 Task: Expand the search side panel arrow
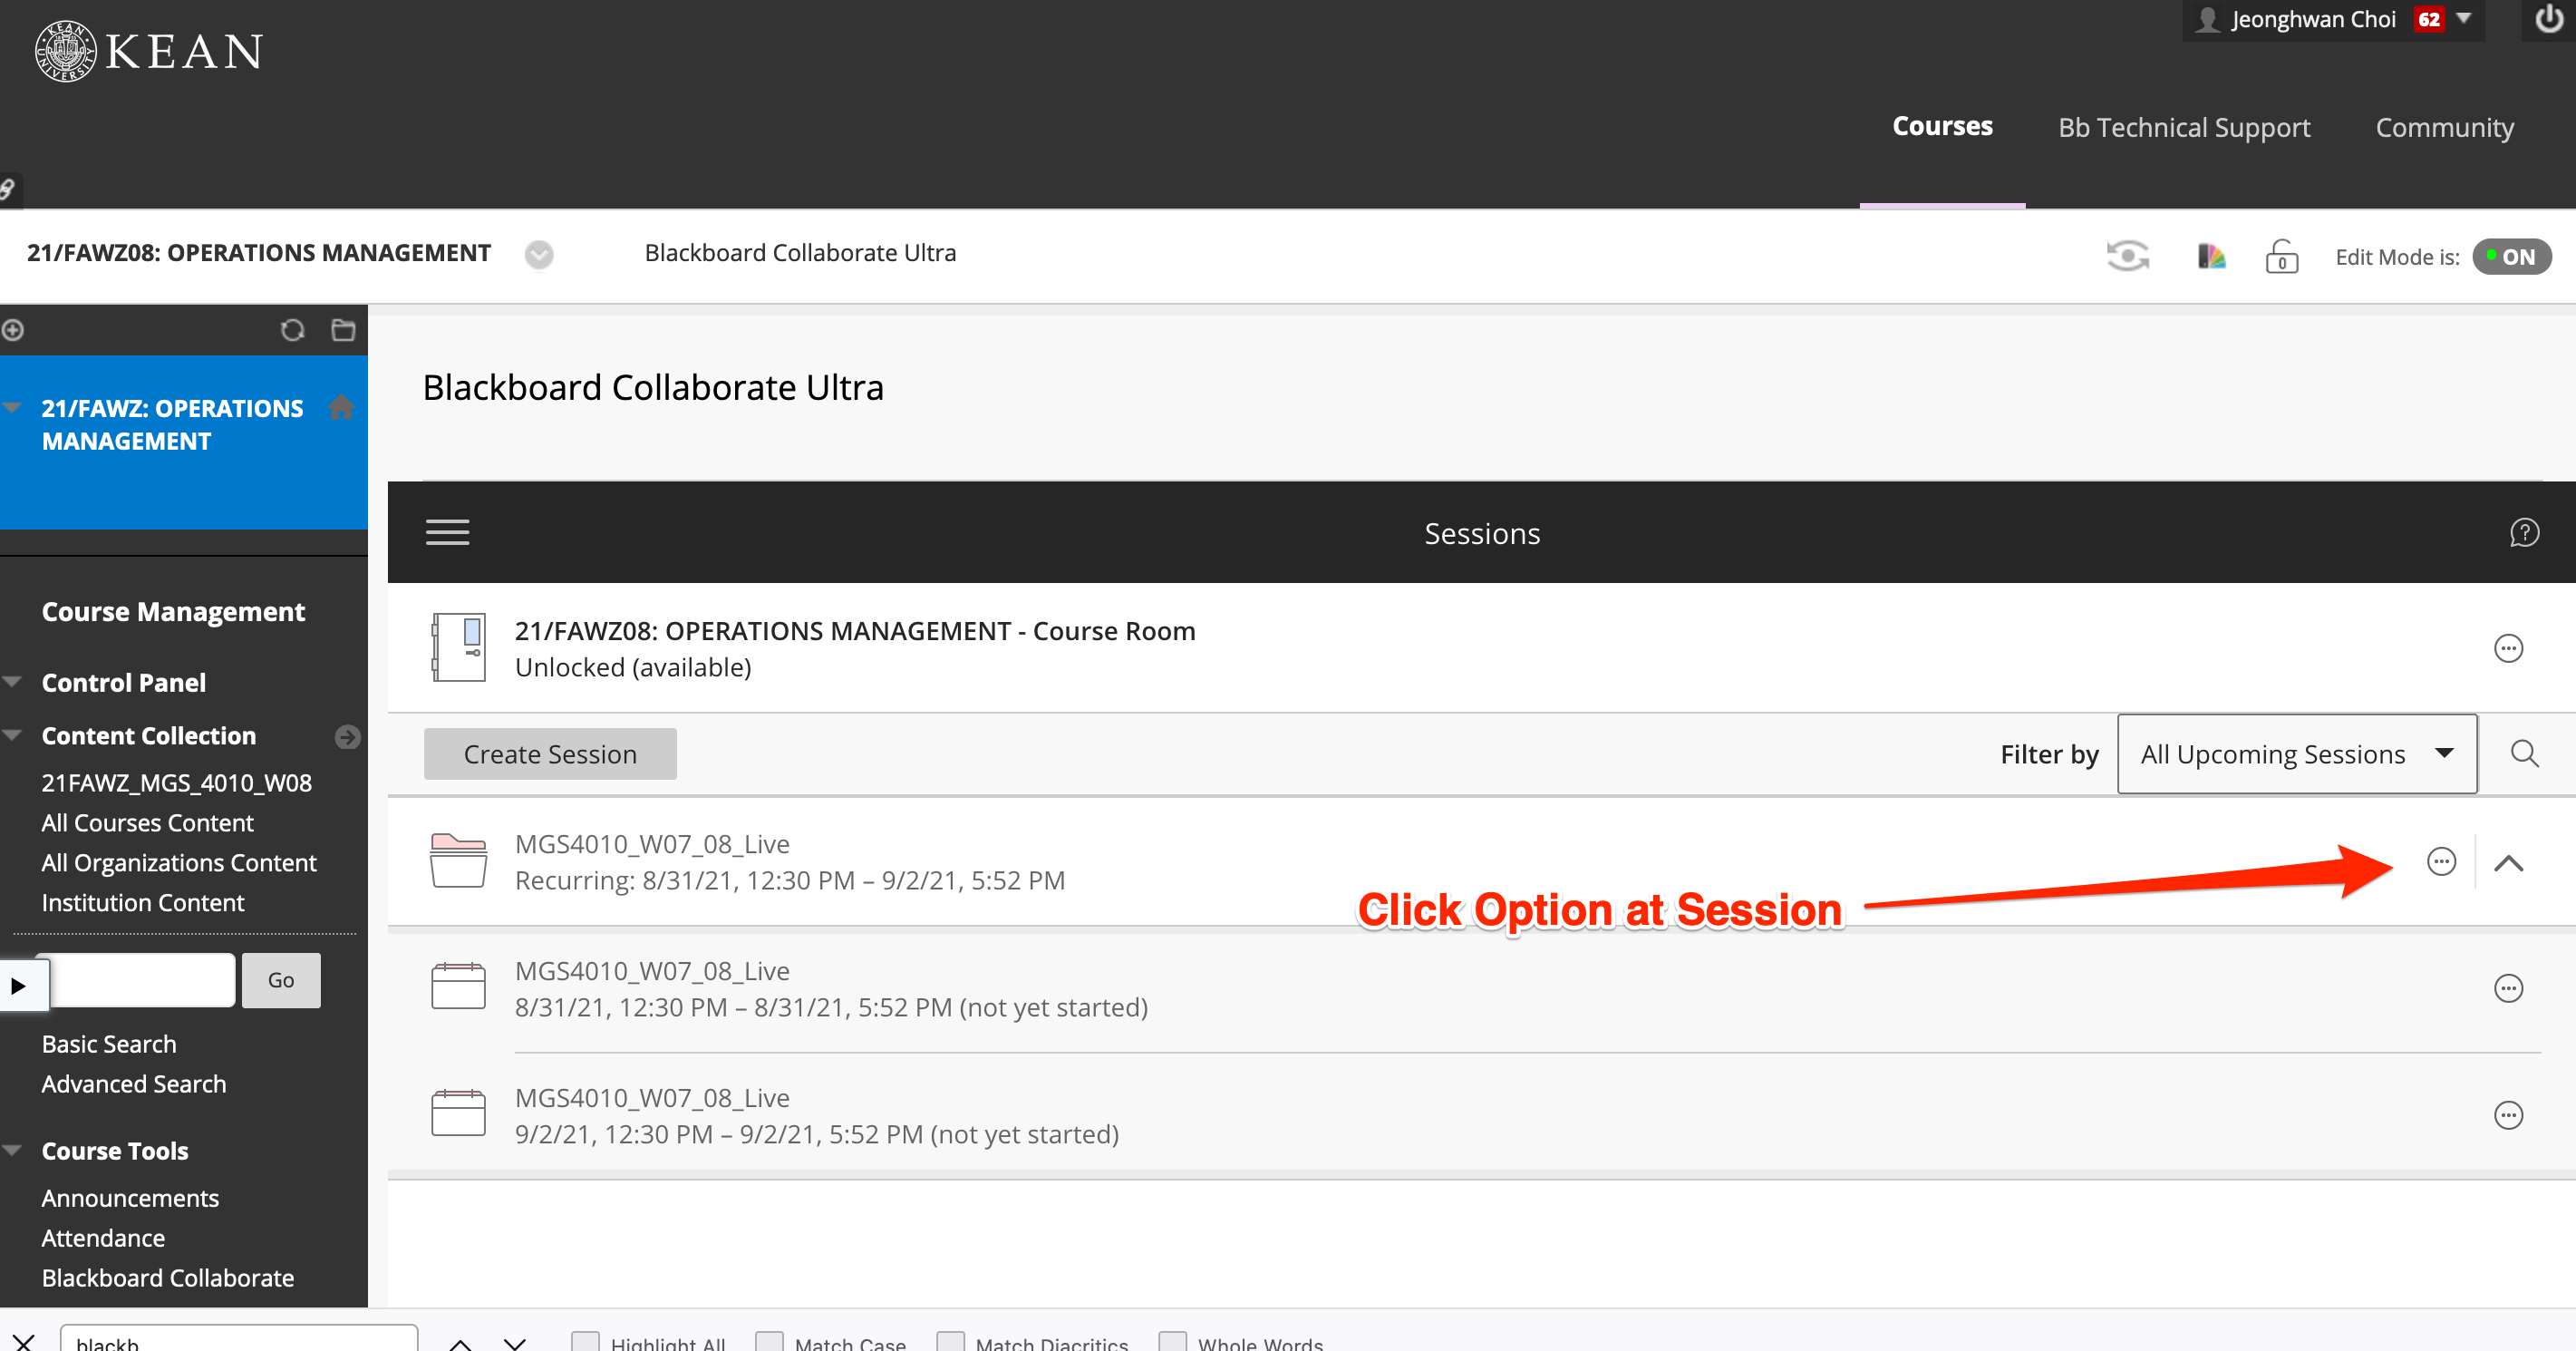pyautogui.click(x=18, y=986)
